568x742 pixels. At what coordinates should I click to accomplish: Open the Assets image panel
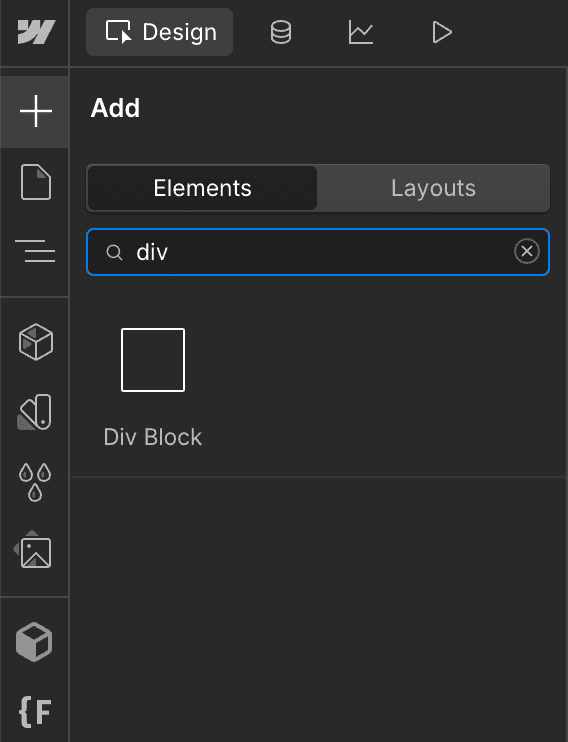tap(33, 550)
